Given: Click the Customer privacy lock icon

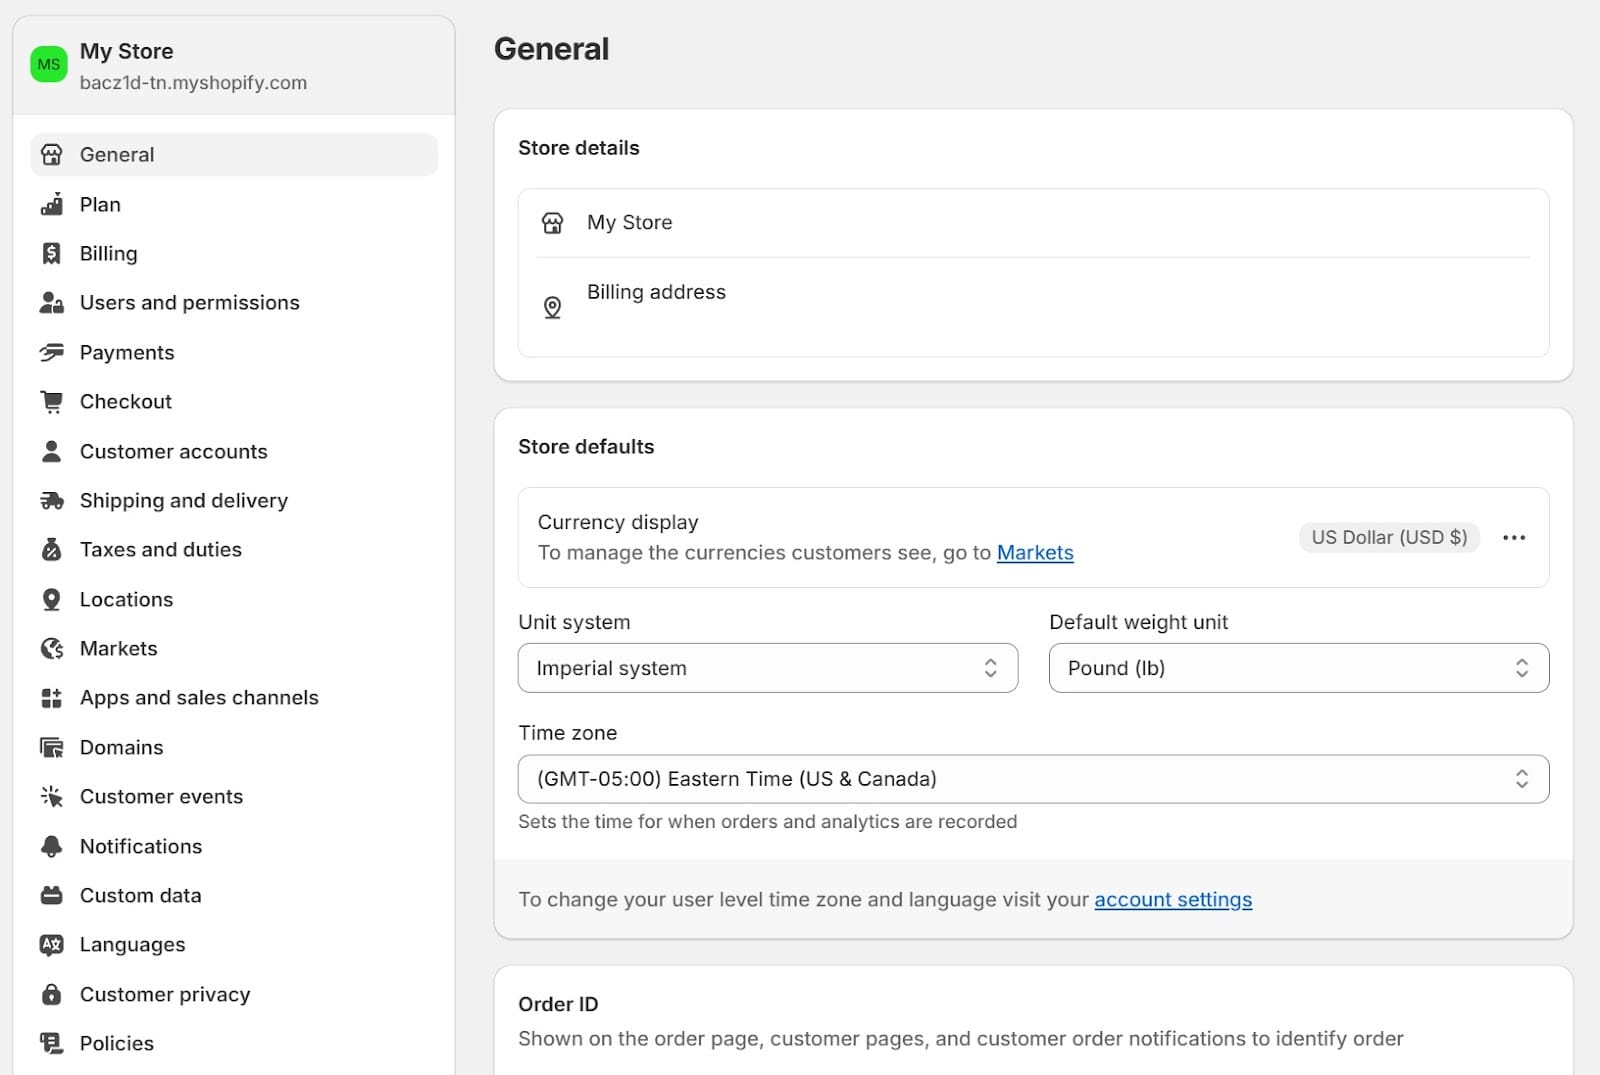Looking at the screenshot, I should (51, 994).
